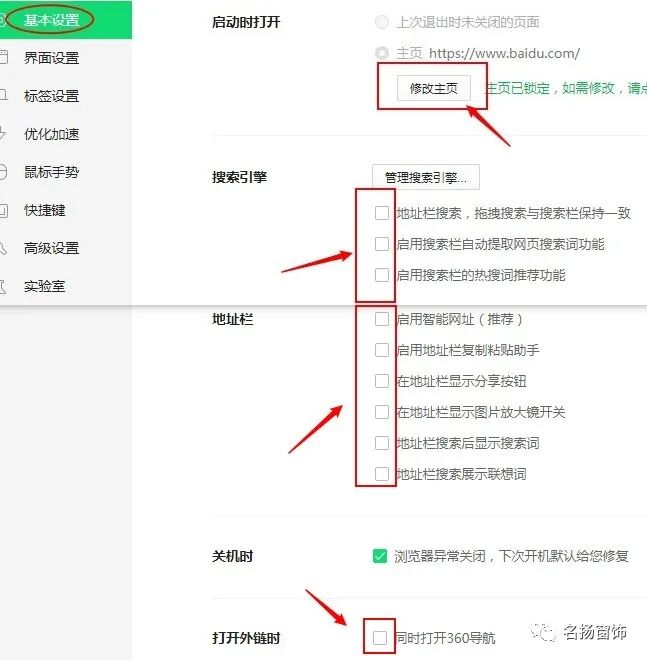The image size is (647, 660).
Task: Open the 高级设置 settings section
Action: tap(51, 248)
